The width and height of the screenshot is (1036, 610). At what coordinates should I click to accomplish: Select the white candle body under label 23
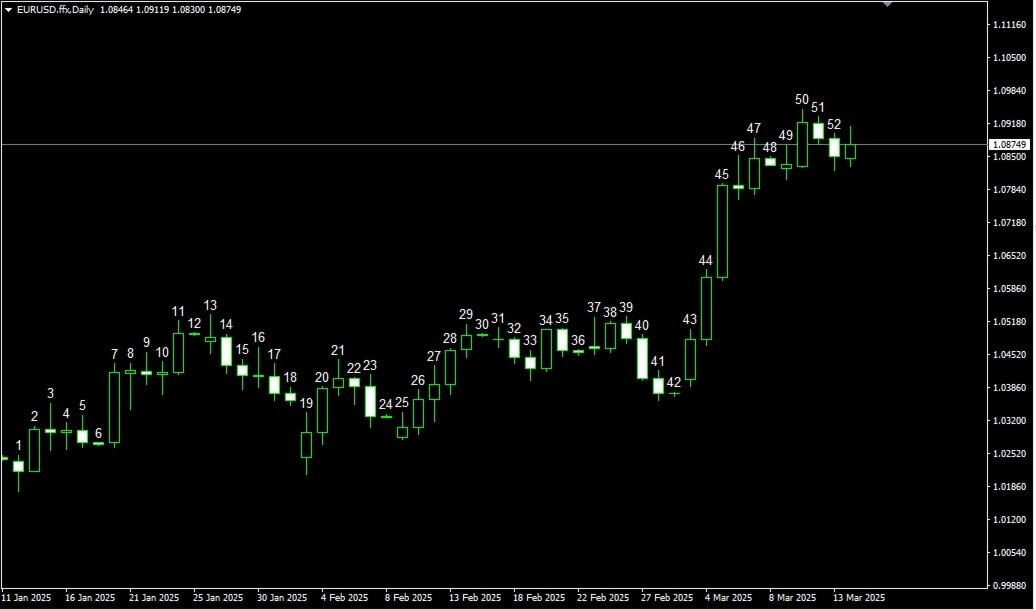click(x=370, y=402)
